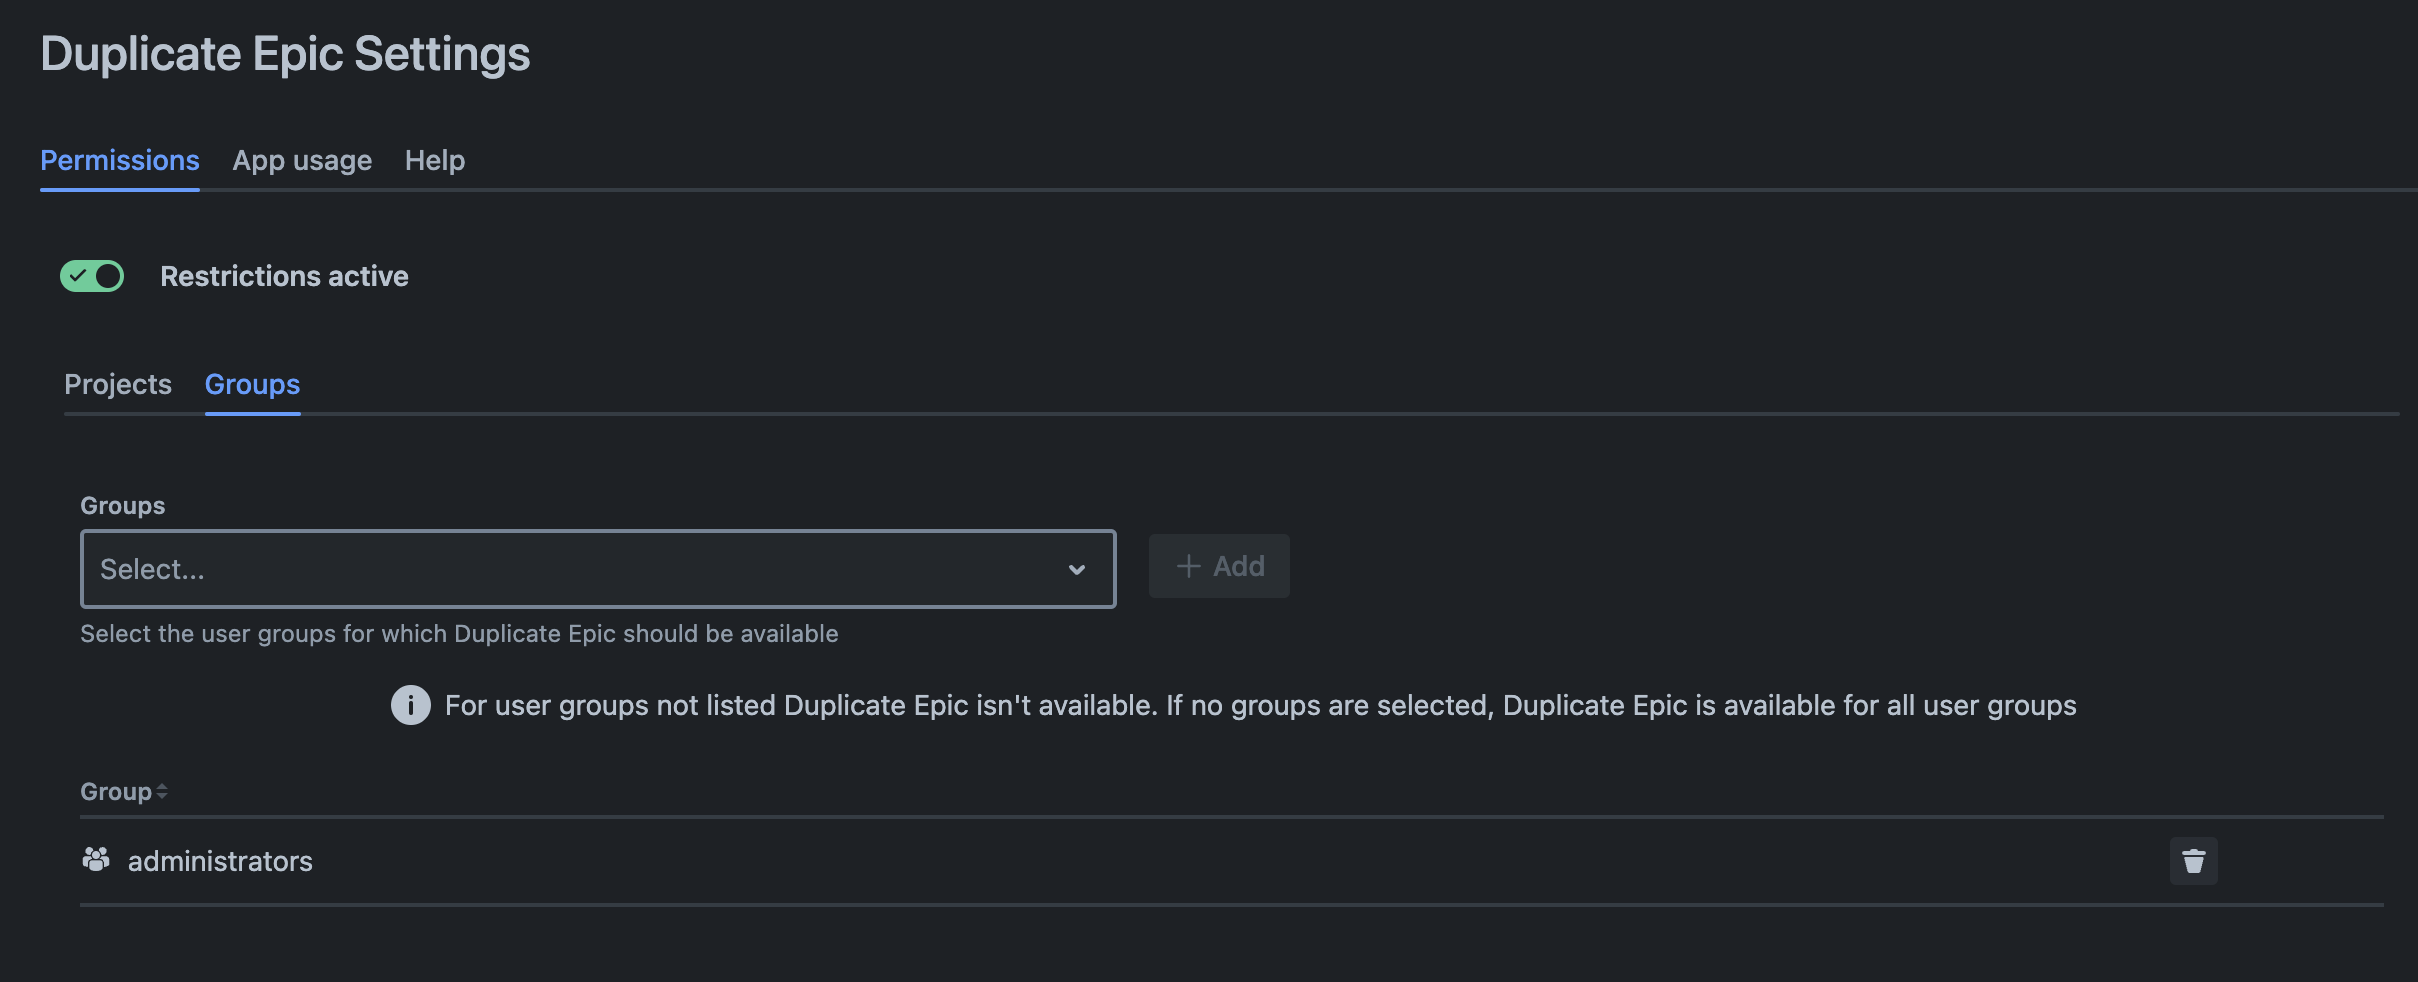Click the plus icon on Add button

coord(1188,566)
